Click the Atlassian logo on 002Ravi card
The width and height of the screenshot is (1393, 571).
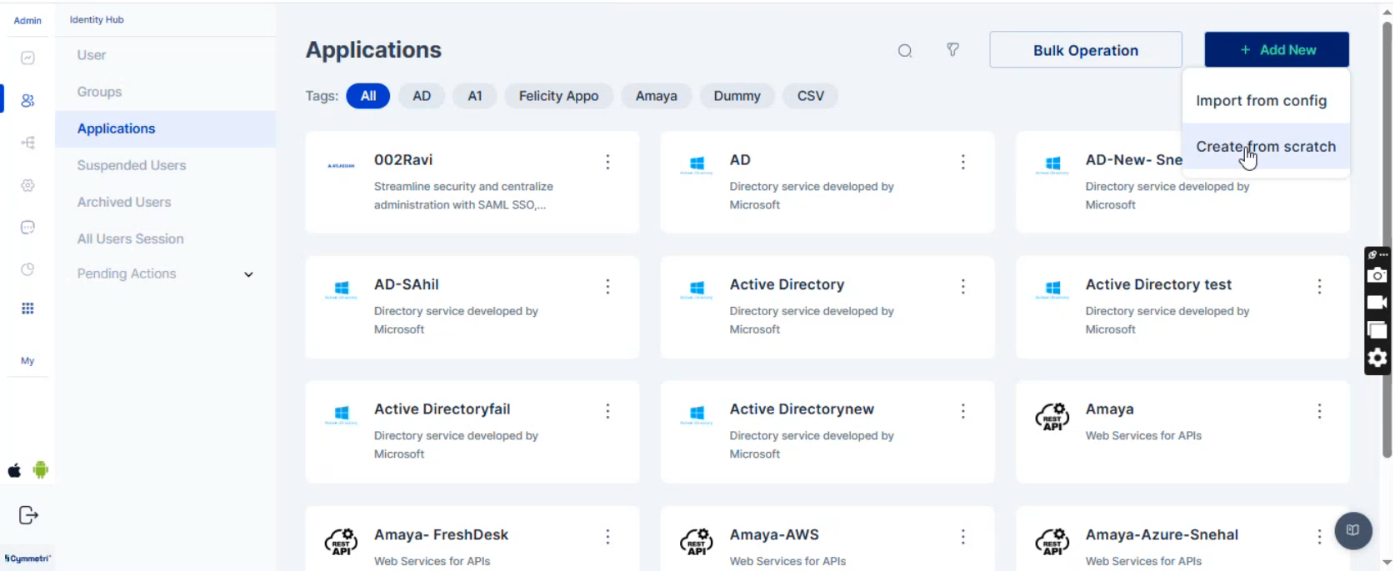tap(341, 166)
